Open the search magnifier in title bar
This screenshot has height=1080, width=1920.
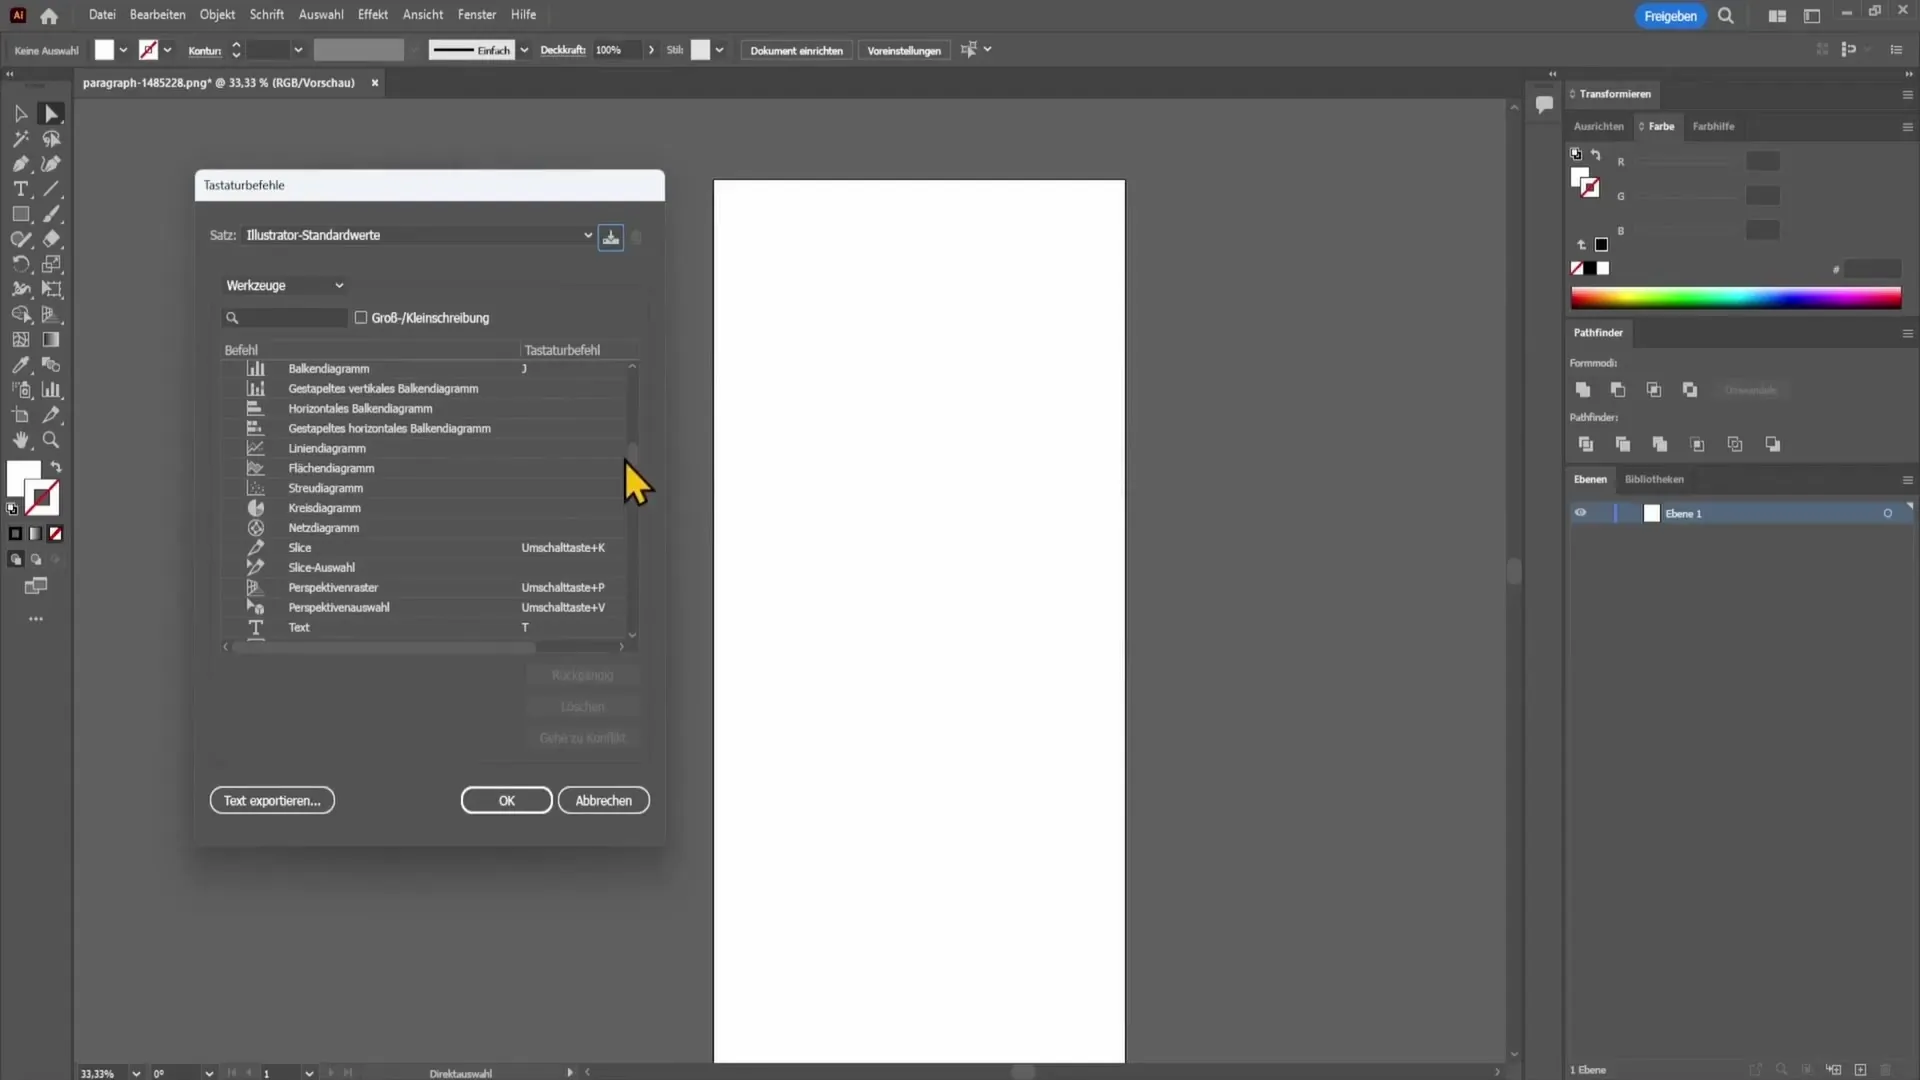tap(1726, 16)
